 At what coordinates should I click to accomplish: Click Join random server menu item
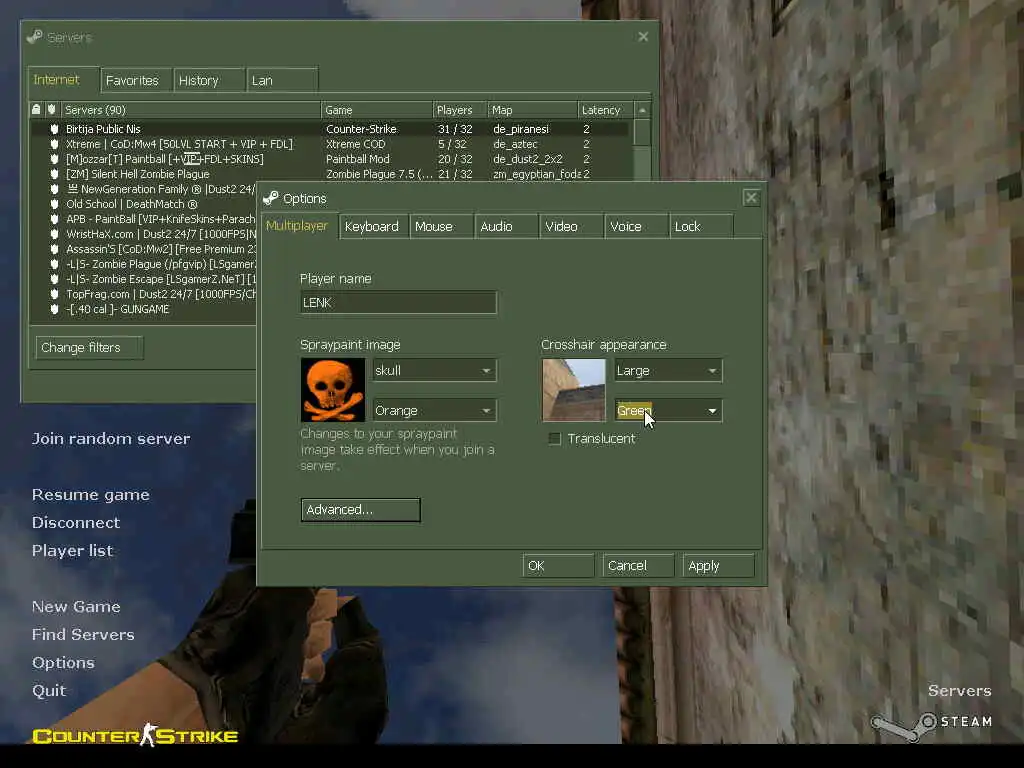pos(111,439)
